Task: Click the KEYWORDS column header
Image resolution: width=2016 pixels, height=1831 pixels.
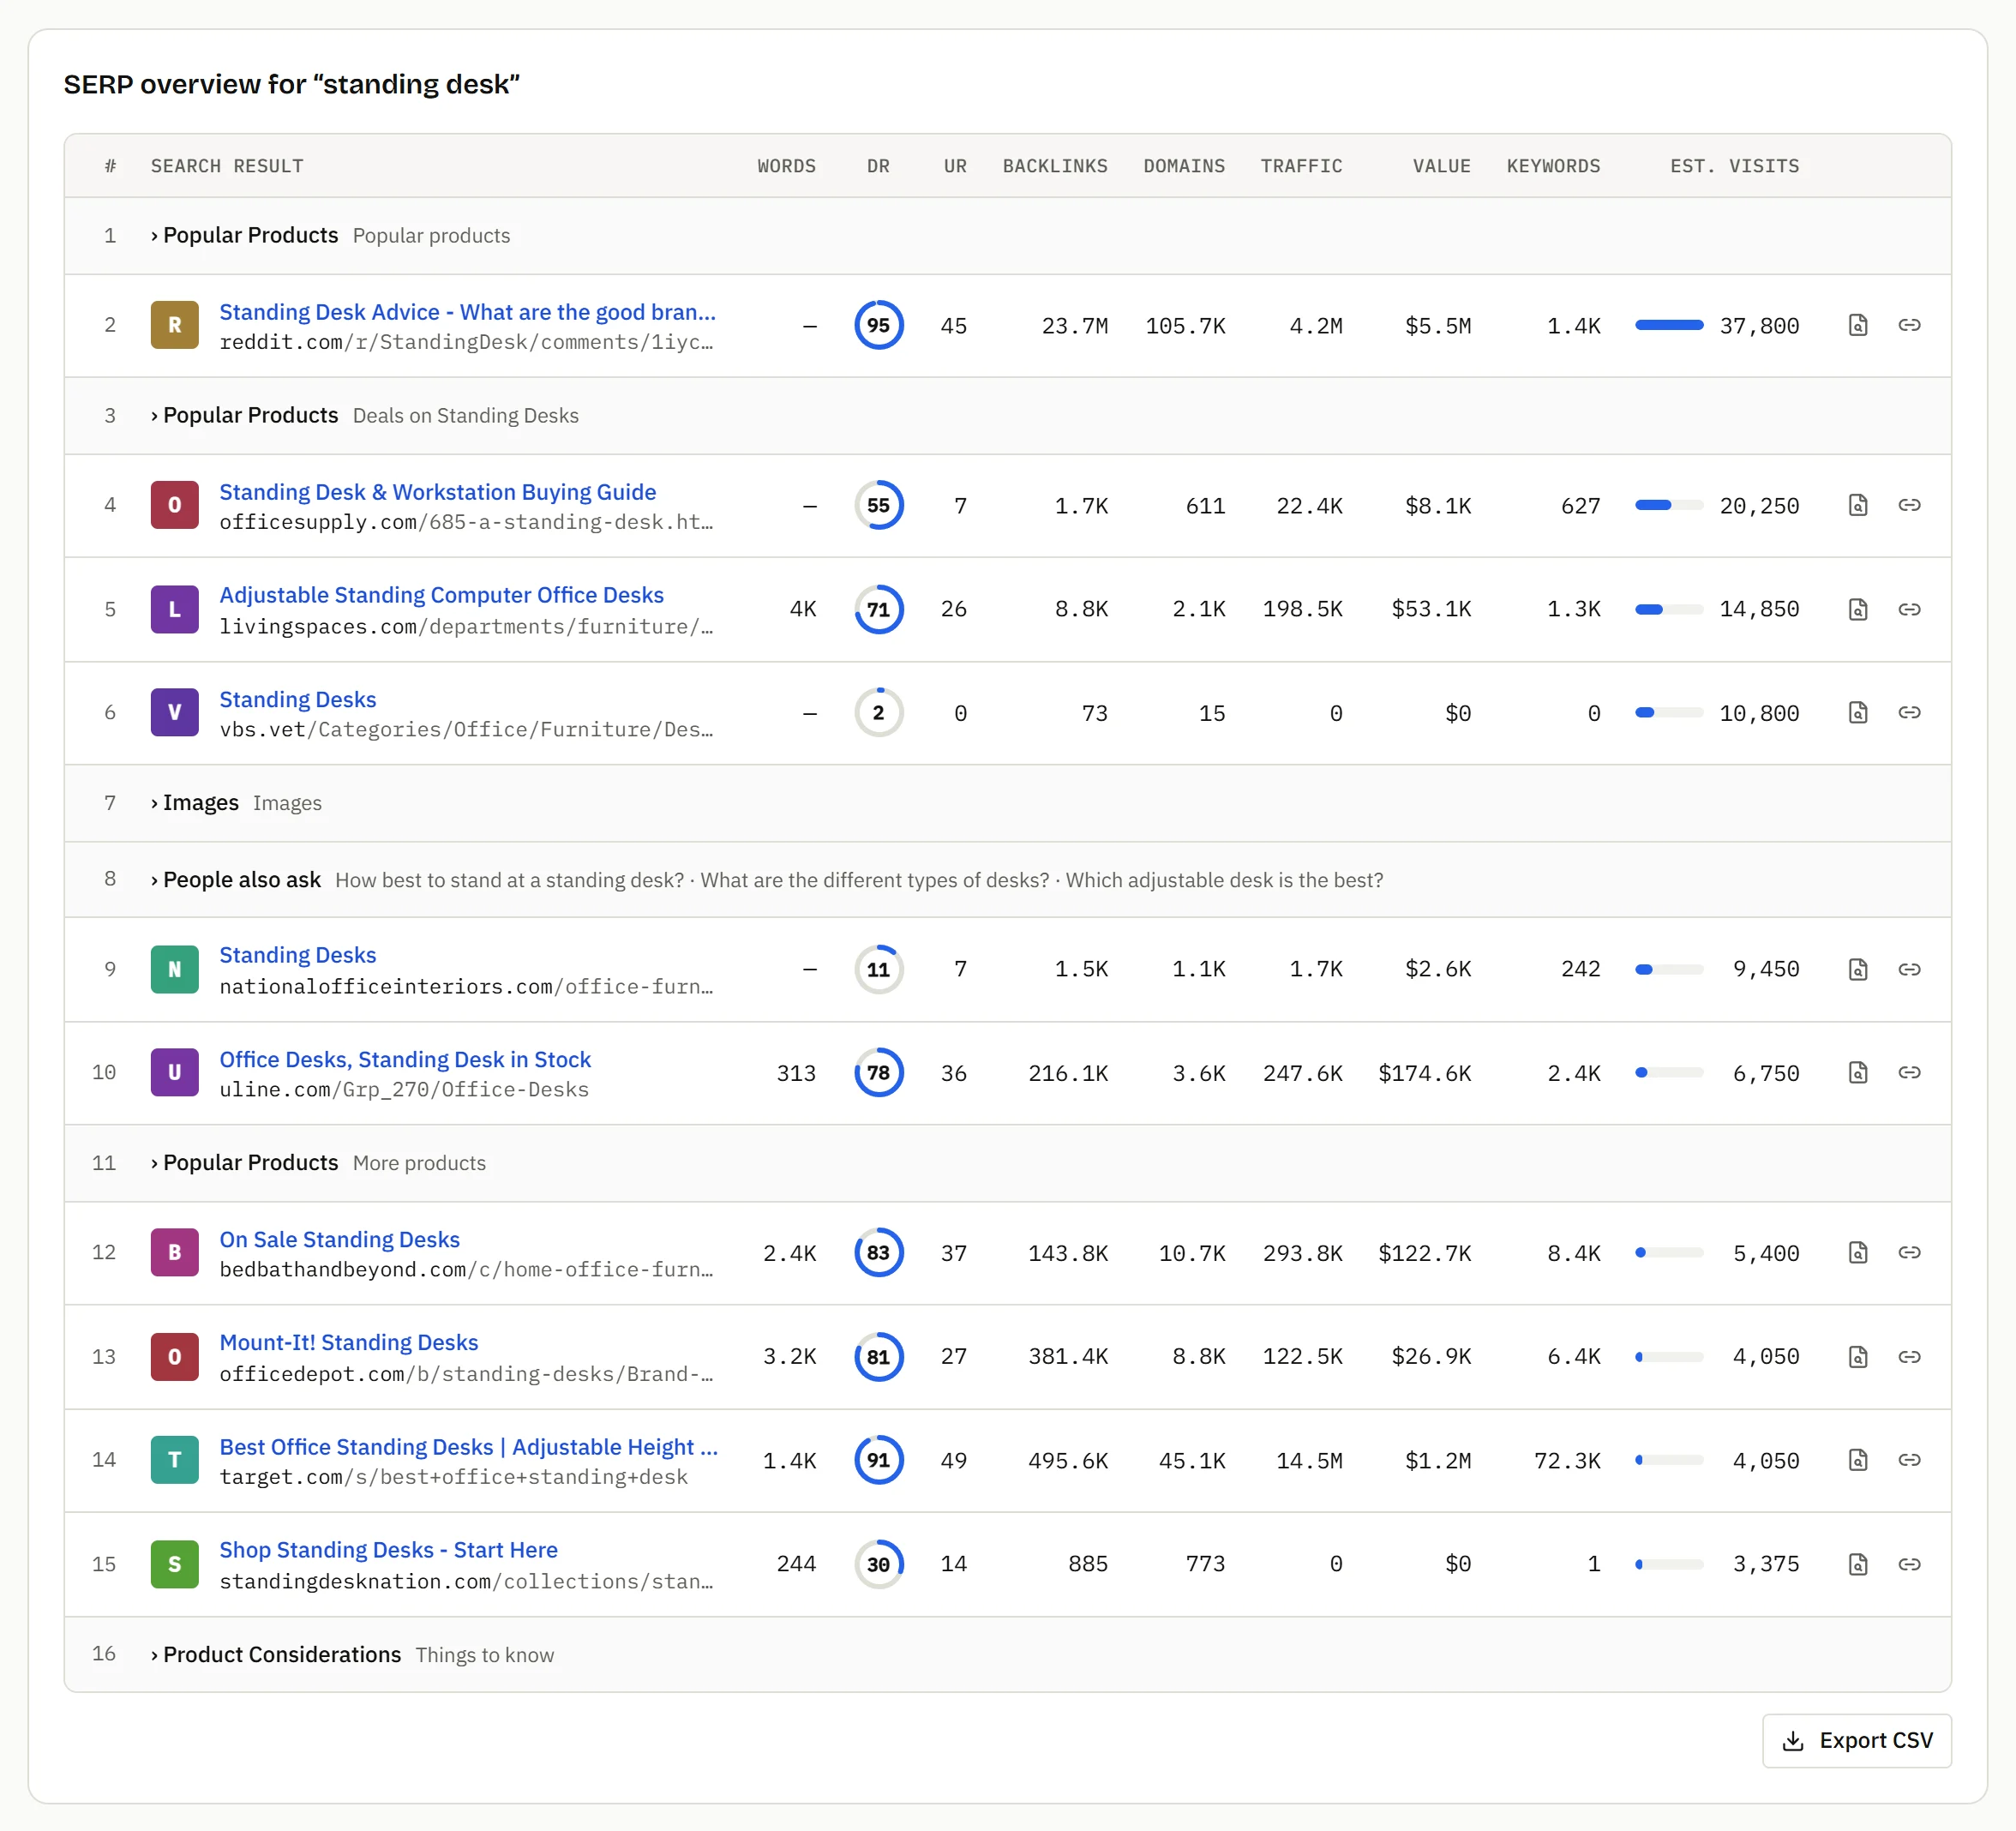Action: coord(1553,166)
